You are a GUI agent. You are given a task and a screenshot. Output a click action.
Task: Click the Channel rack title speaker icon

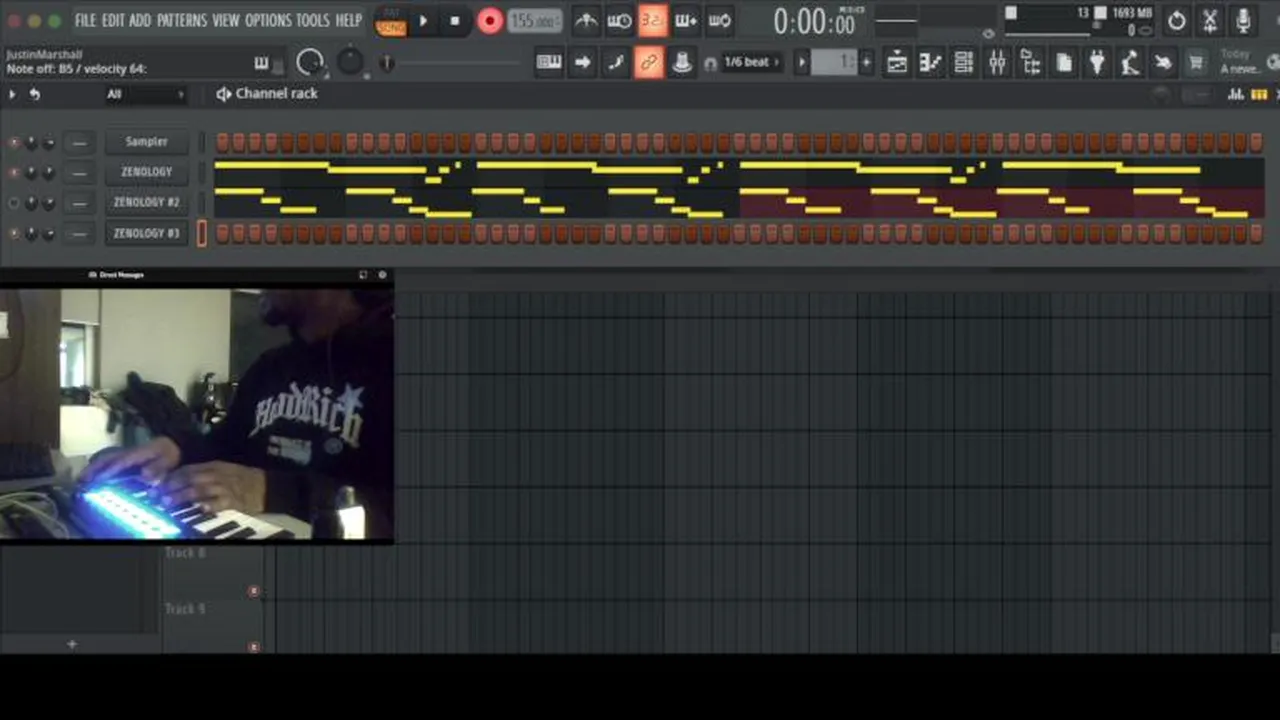tap(224, 94)
